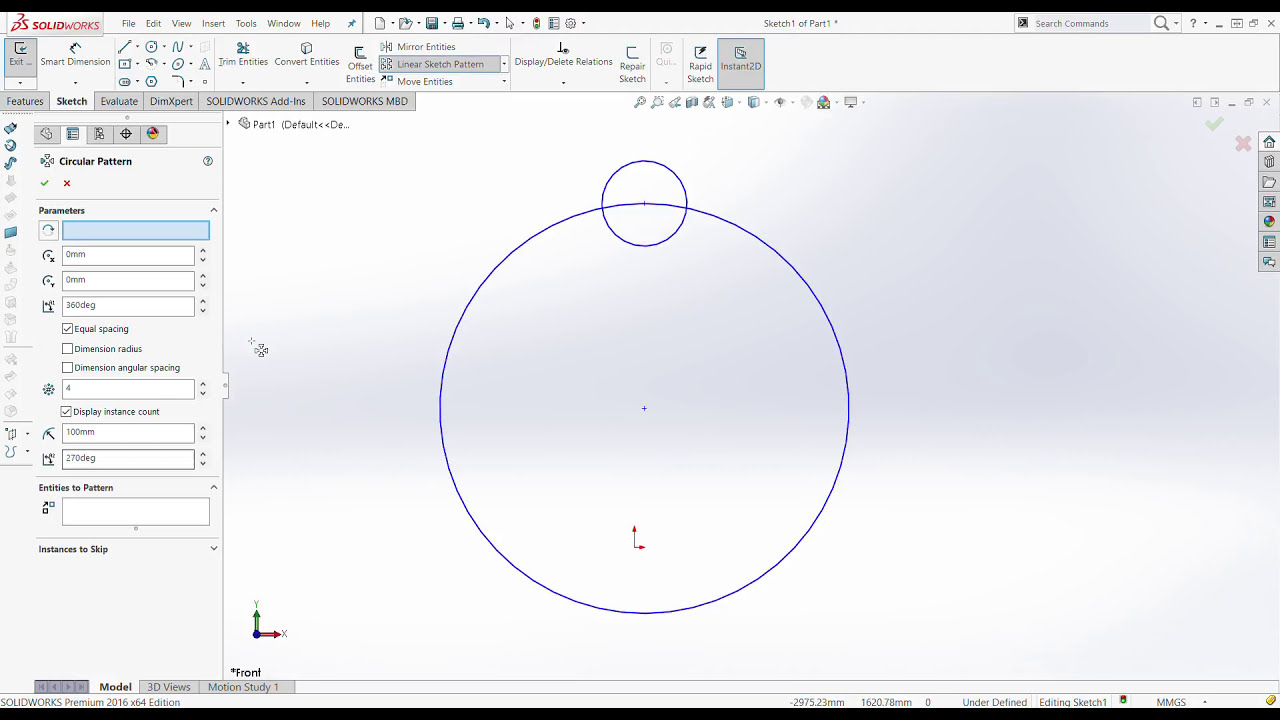Viewport: 1280px width, 720px height.
Task: Open Linear Sketch Pattern dropdown arrow
Action: [x=504, y=64]
